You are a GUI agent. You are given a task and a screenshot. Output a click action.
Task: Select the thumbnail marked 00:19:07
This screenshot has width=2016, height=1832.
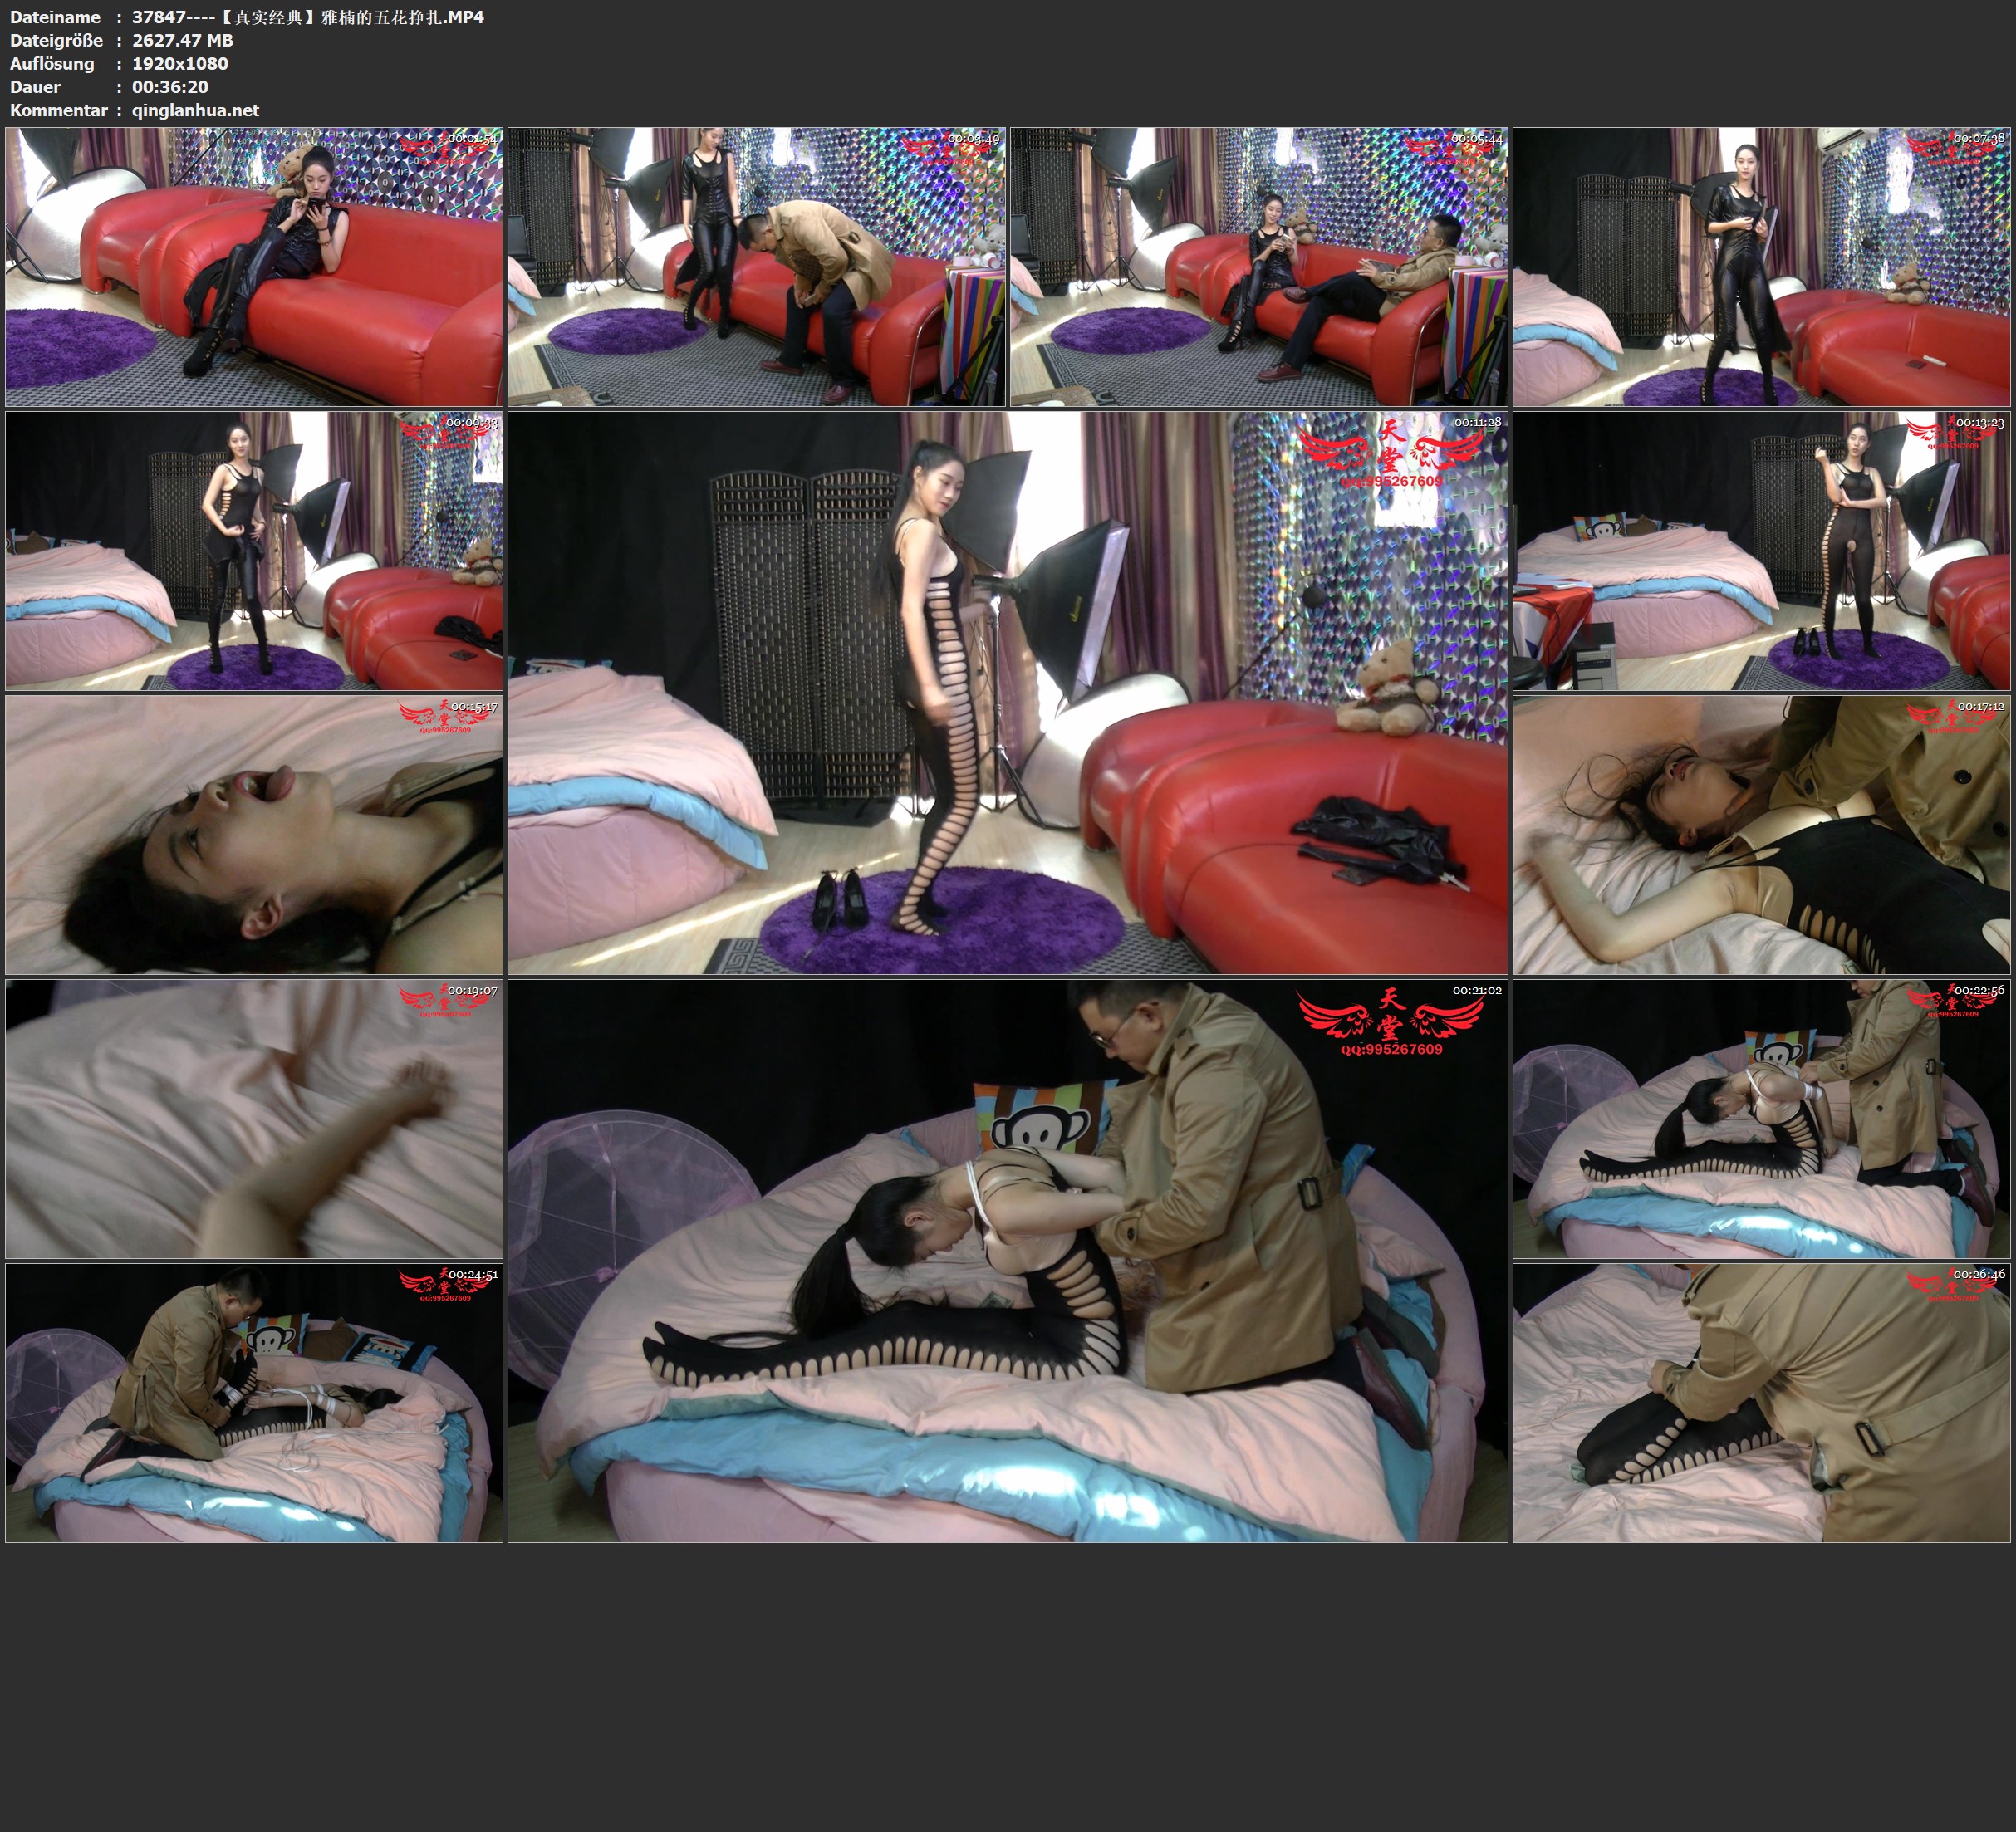(x=254, y=1118)
